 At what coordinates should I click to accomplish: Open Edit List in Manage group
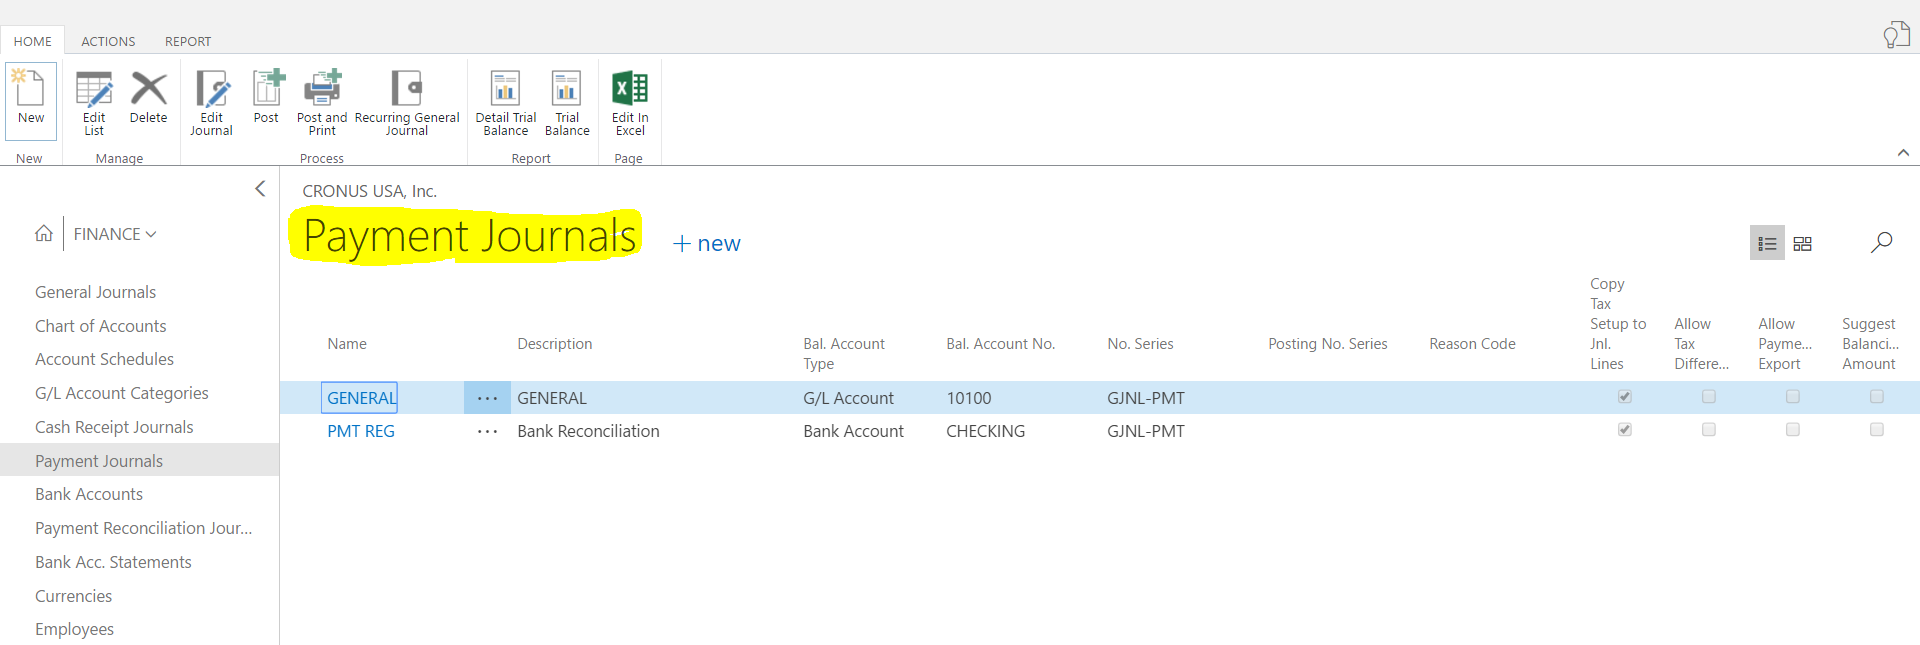[x=94, y=103]
